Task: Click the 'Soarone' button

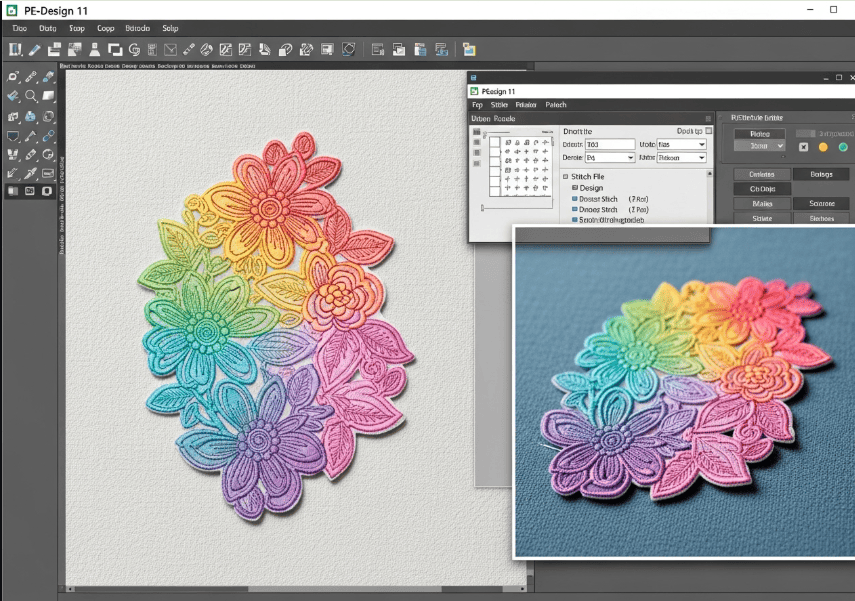Action: tap(821, 203)
